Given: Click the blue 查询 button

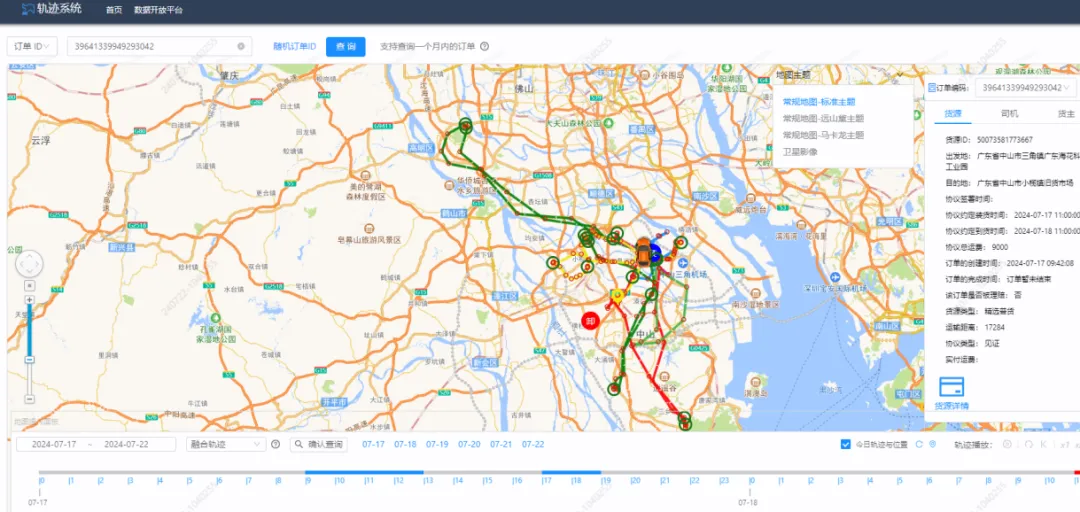Looking at the screenshot, I should (x=345, y=46).
